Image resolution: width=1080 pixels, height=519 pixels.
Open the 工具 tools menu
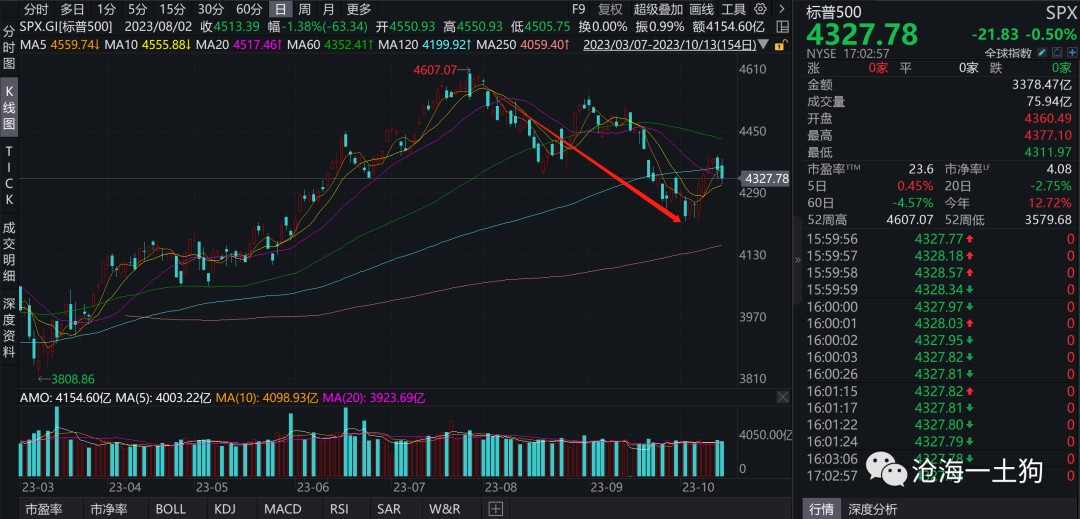pos(733,9)
